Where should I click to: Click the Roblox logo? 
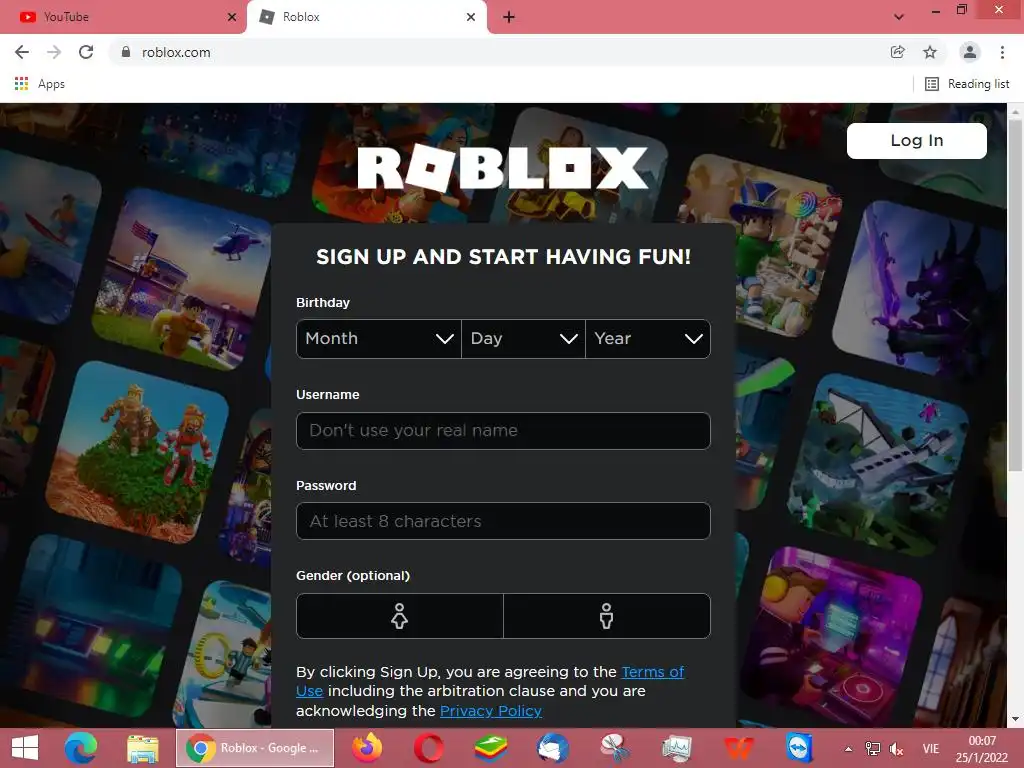click(x=503, y=168)
